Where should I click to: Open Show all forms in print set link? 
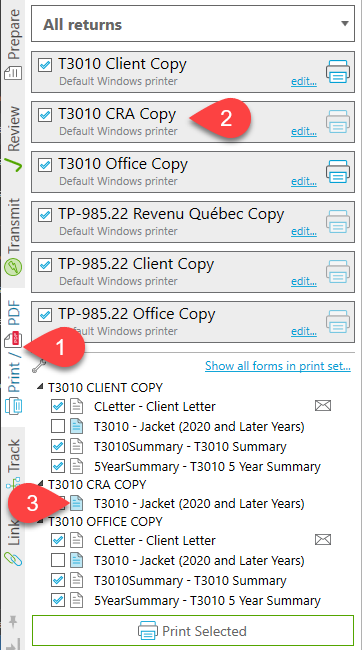(278, 366)
